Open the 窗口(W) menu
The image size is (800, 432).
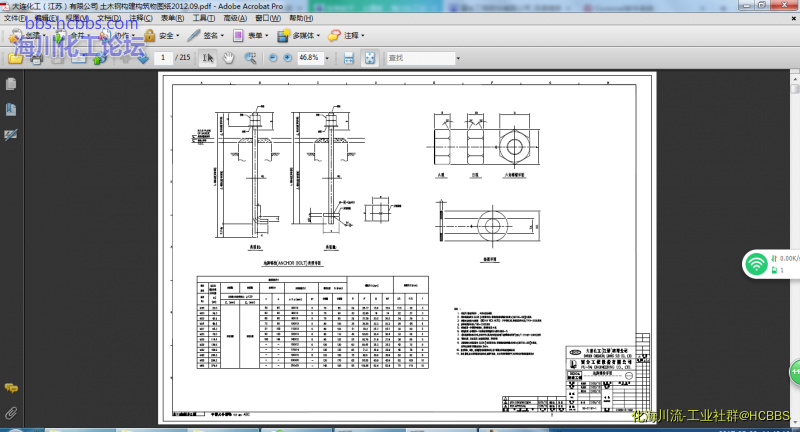268,18
